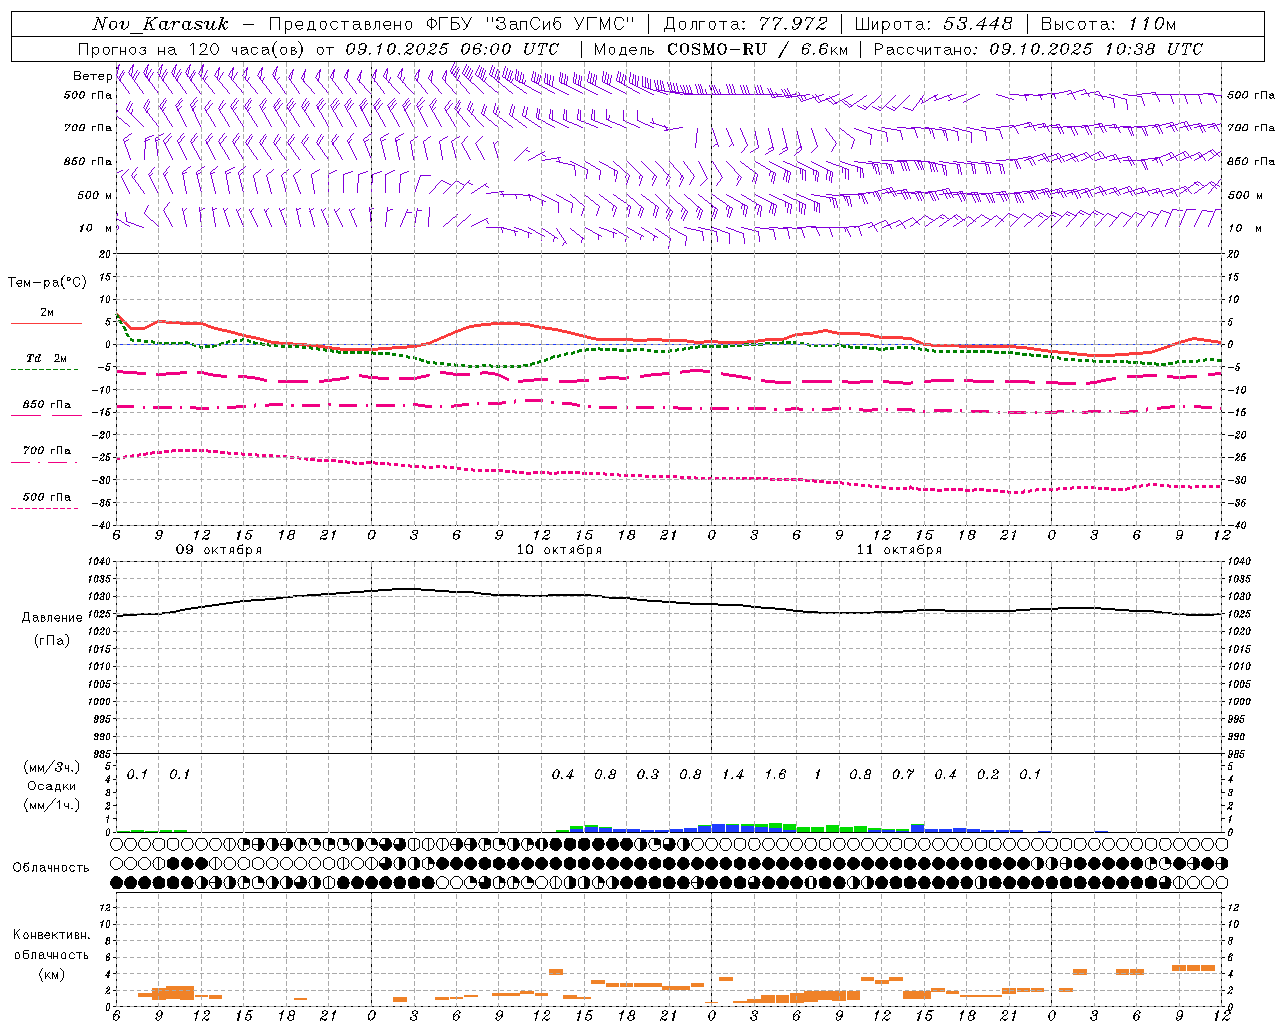The width and height of the screenshot is (1280, 1024).
Task: Click the 'Осадки' precipitation label
Action: (52, 786)
